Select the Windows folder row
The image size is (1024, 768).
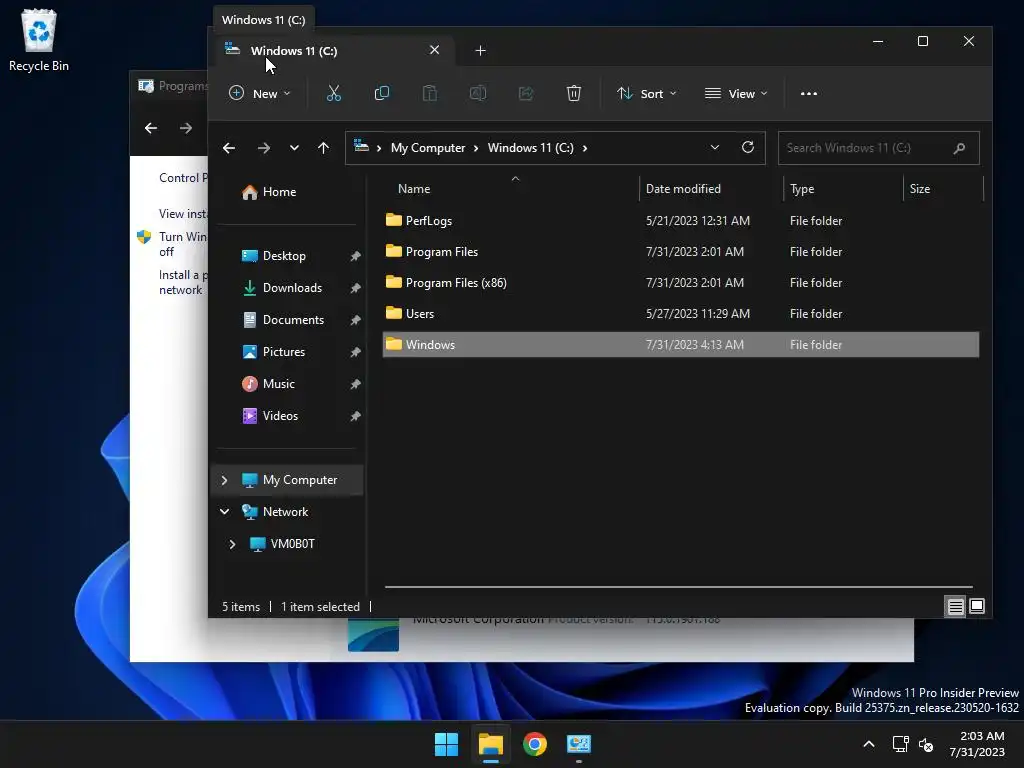(x=680, y=345)
